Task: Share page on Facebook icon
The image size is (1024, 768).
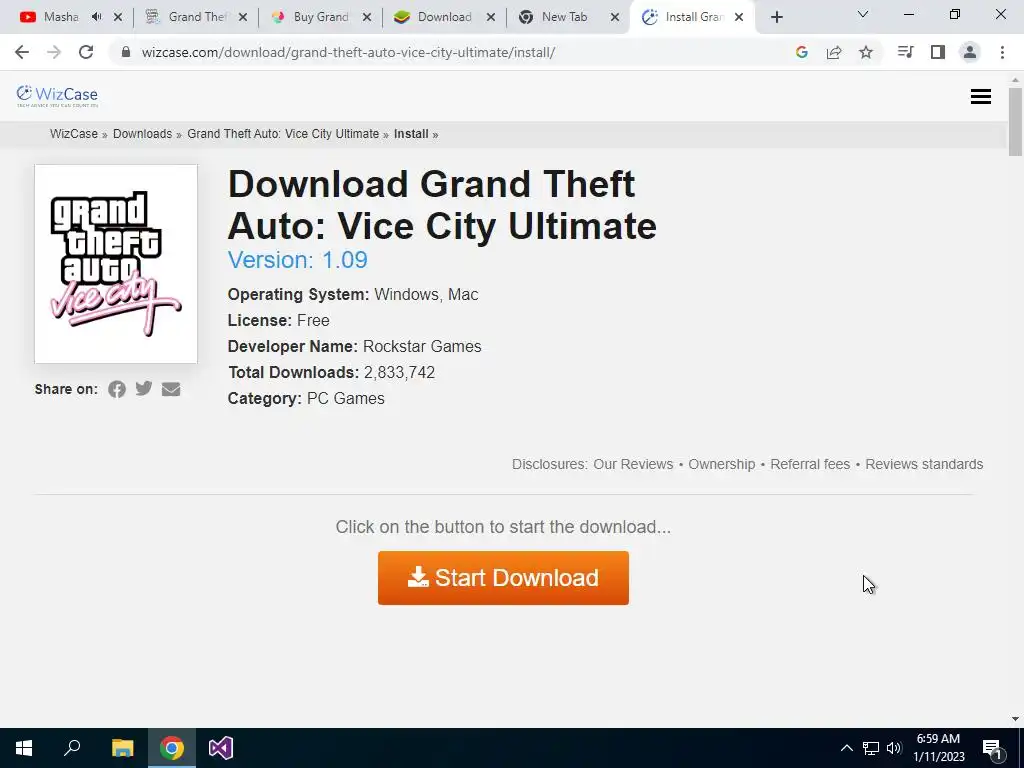Action: tap(117, 389)
